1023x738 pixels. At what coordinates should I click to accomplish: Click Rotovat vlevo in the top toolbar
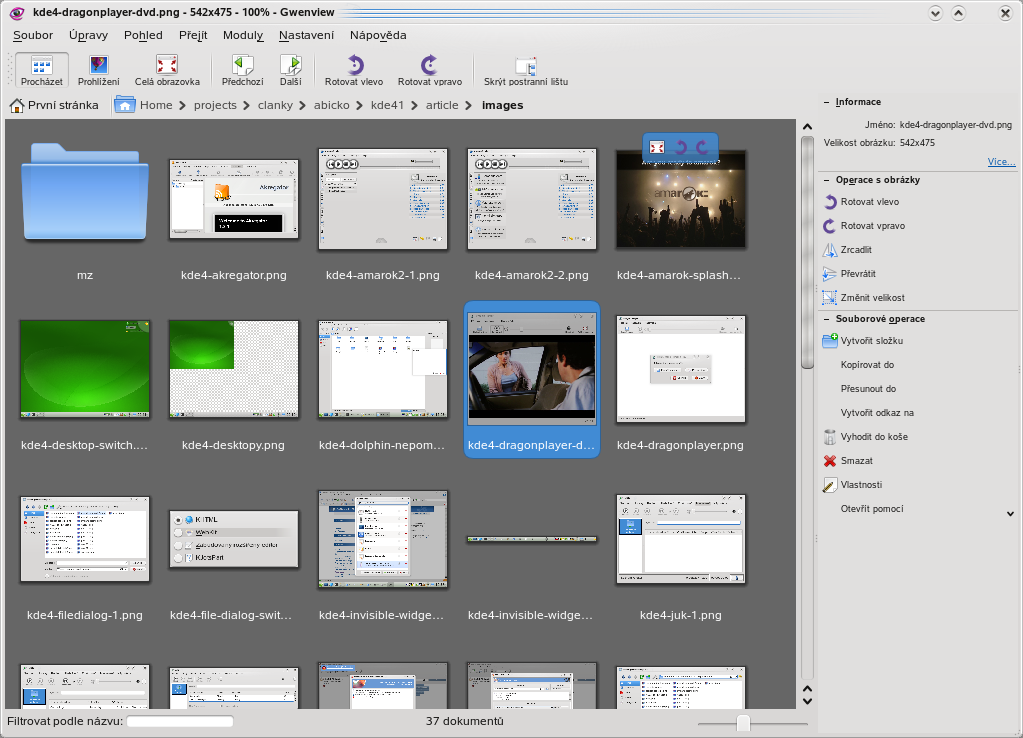354,70
